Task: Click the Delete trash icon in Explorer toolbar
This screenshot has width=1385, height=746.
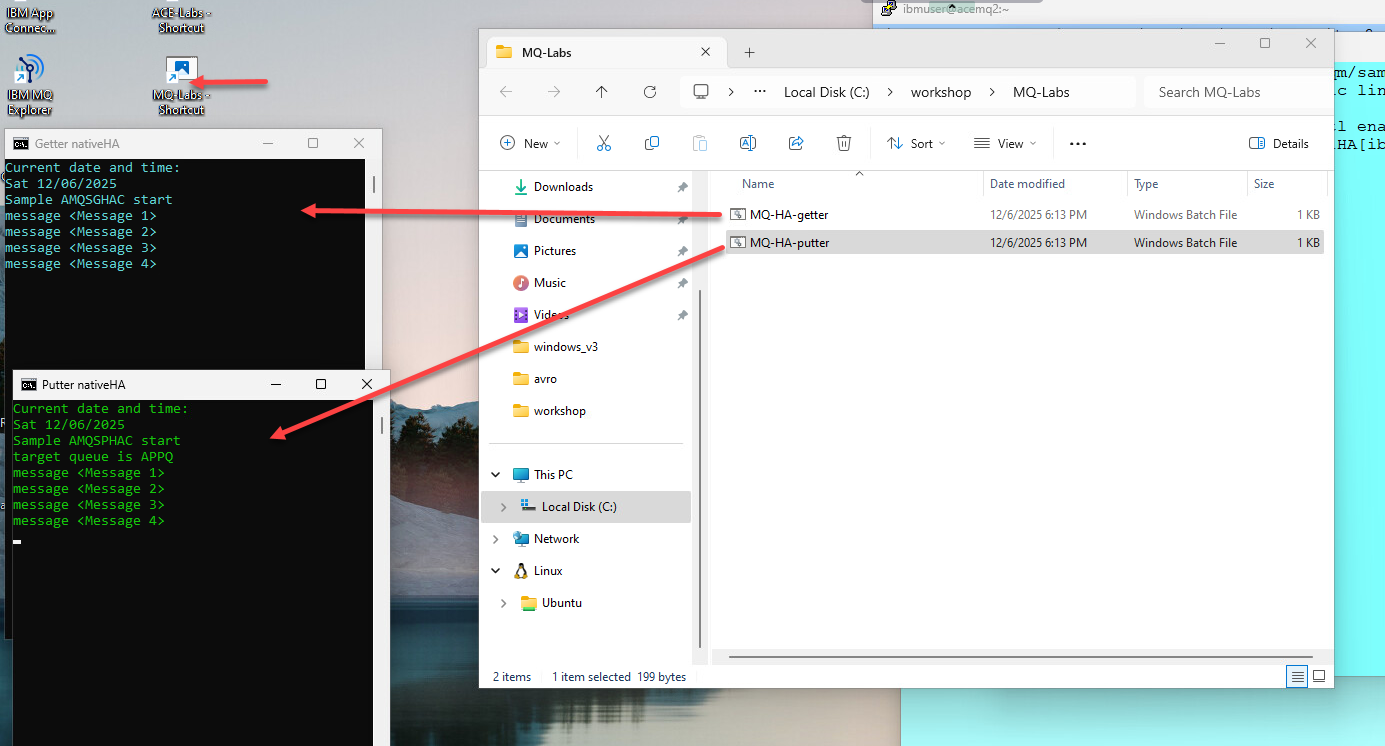Action: point(844,143)
